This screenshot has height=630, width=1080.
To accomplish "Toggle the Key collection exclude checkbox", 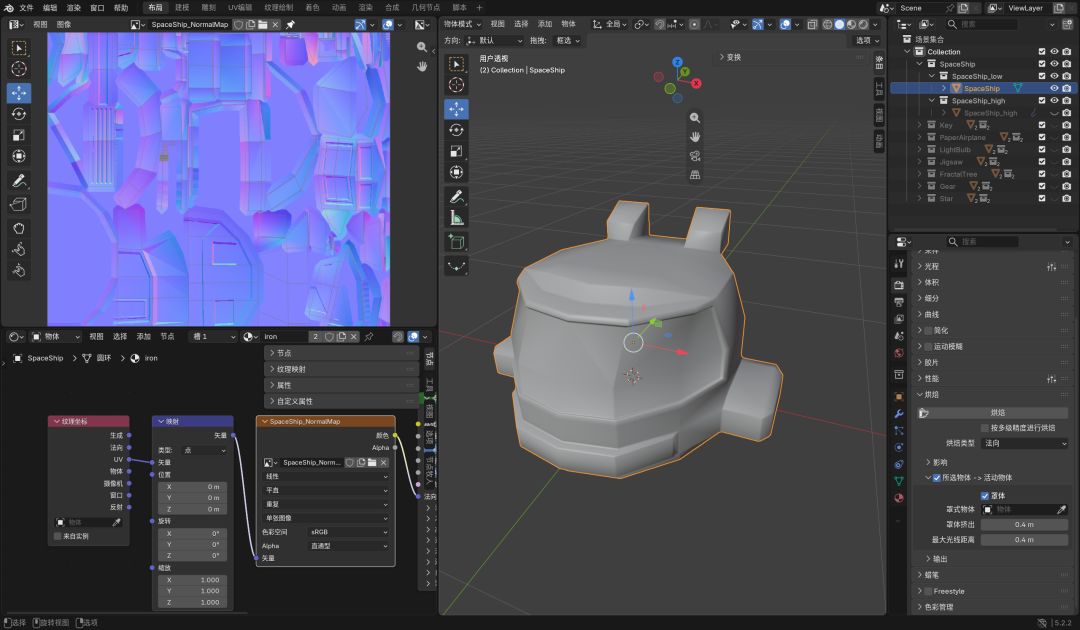I will click(1042, 125).
